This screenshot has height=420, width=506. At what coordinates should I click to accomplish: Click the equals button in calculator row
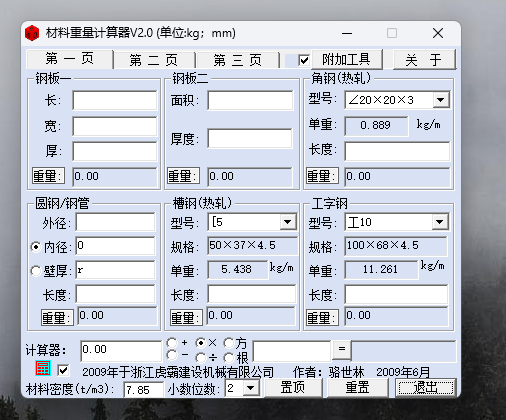pos(342,349)
